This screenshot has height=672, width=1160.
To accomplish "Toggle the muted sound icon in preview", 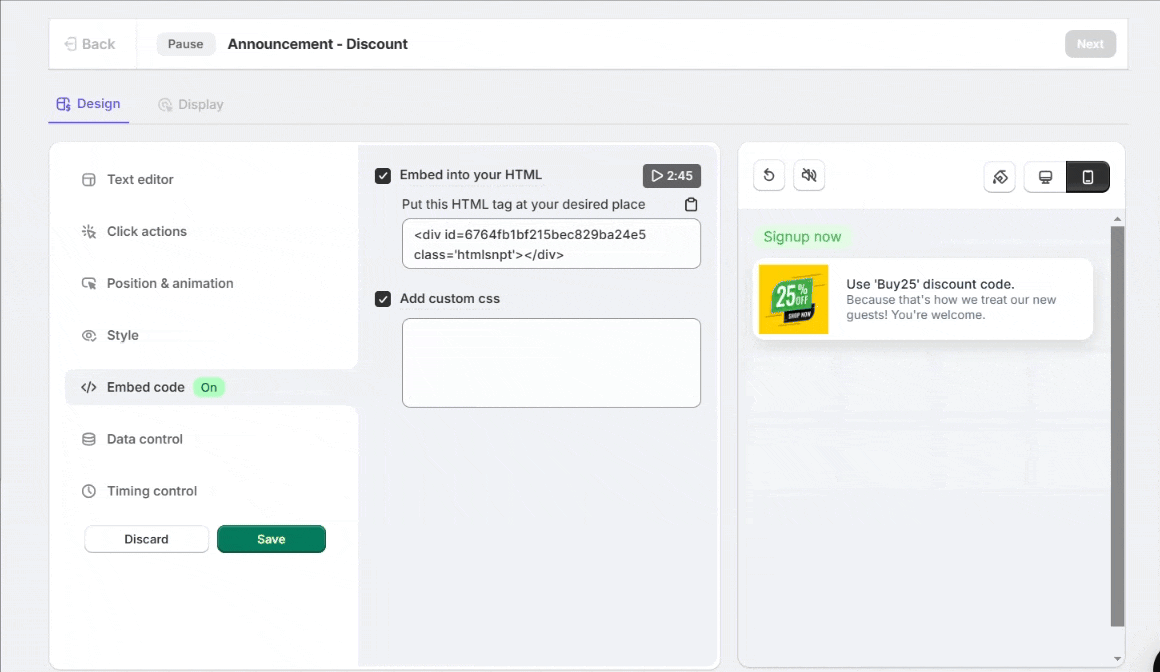I will 809,176.
